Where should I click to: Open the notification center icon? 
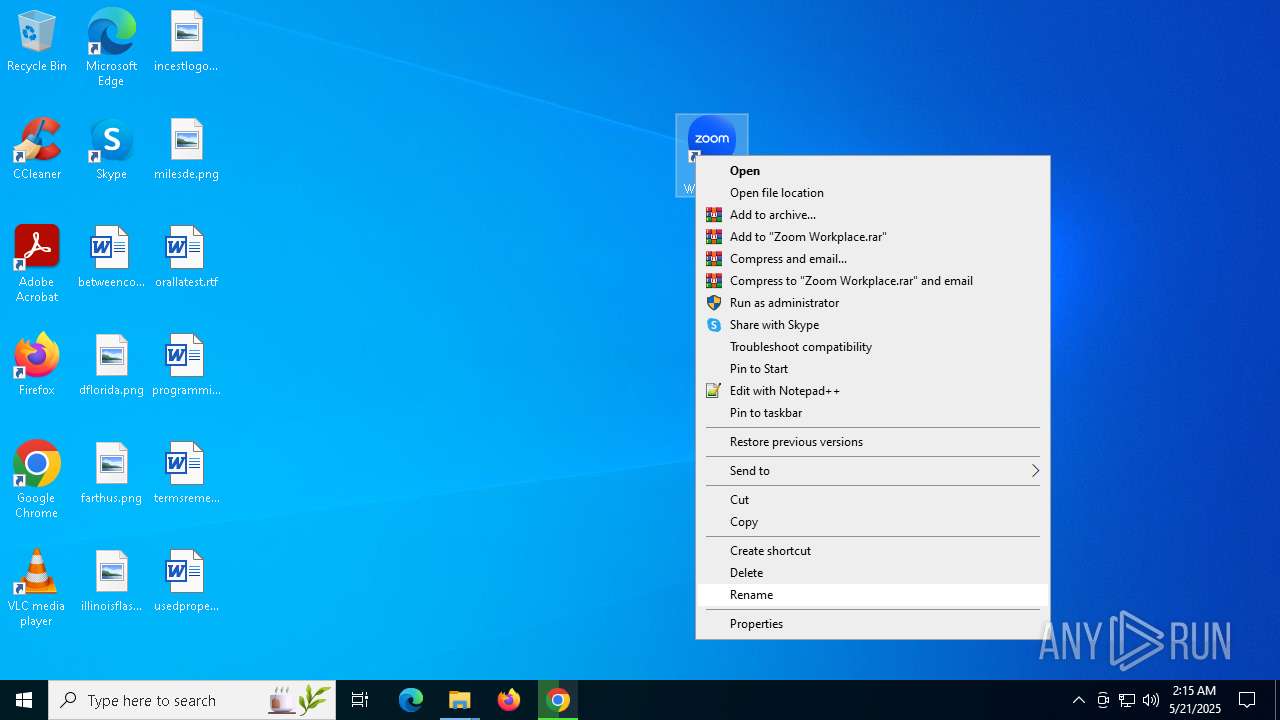coord(1247,700)
